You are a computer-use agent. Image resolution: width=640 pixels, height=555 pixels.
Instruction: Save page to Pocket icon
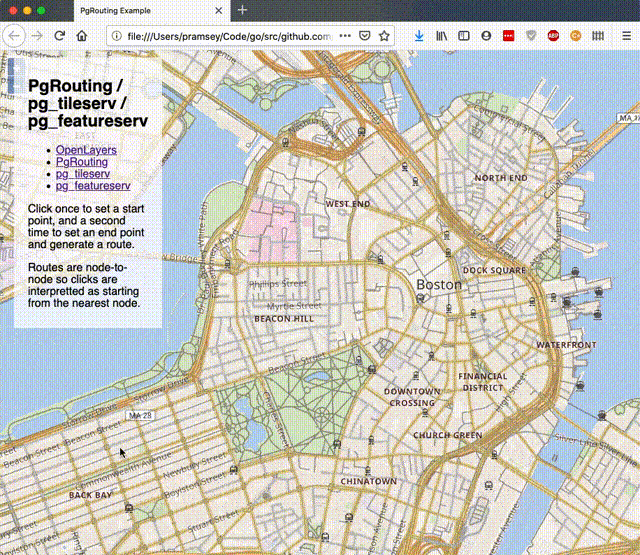[x=365, y=35]
